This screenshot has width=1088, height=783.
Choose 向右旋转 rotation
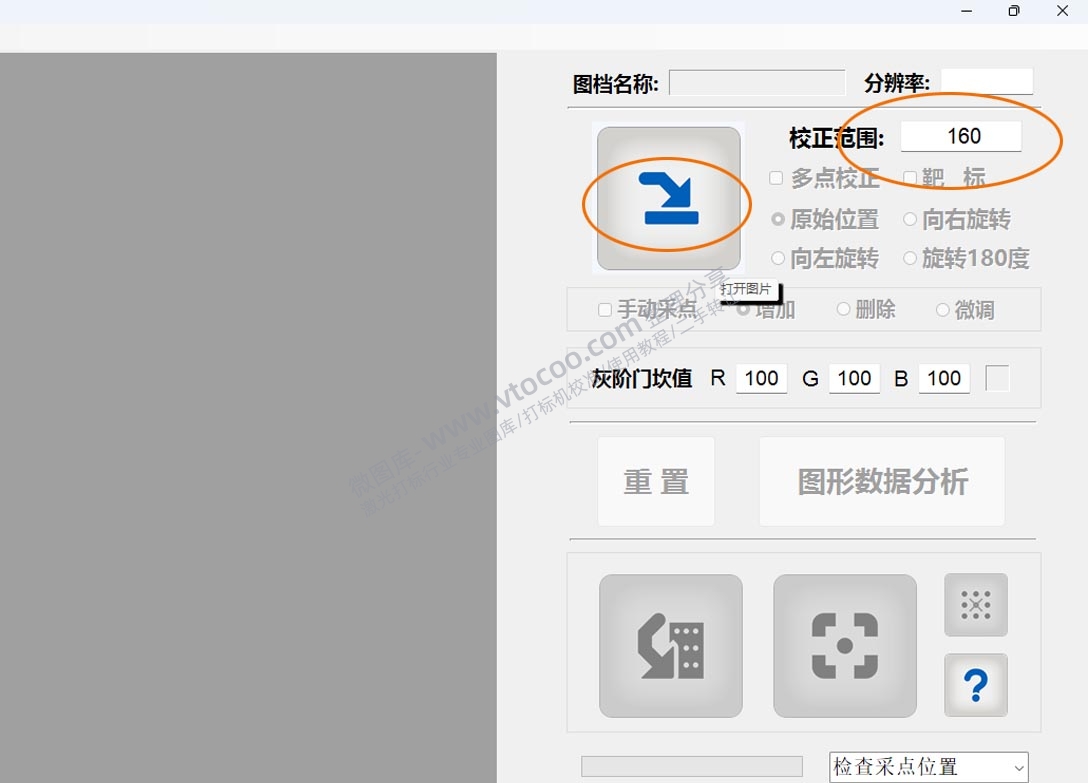pyautogui.click(x=910, y=219)
